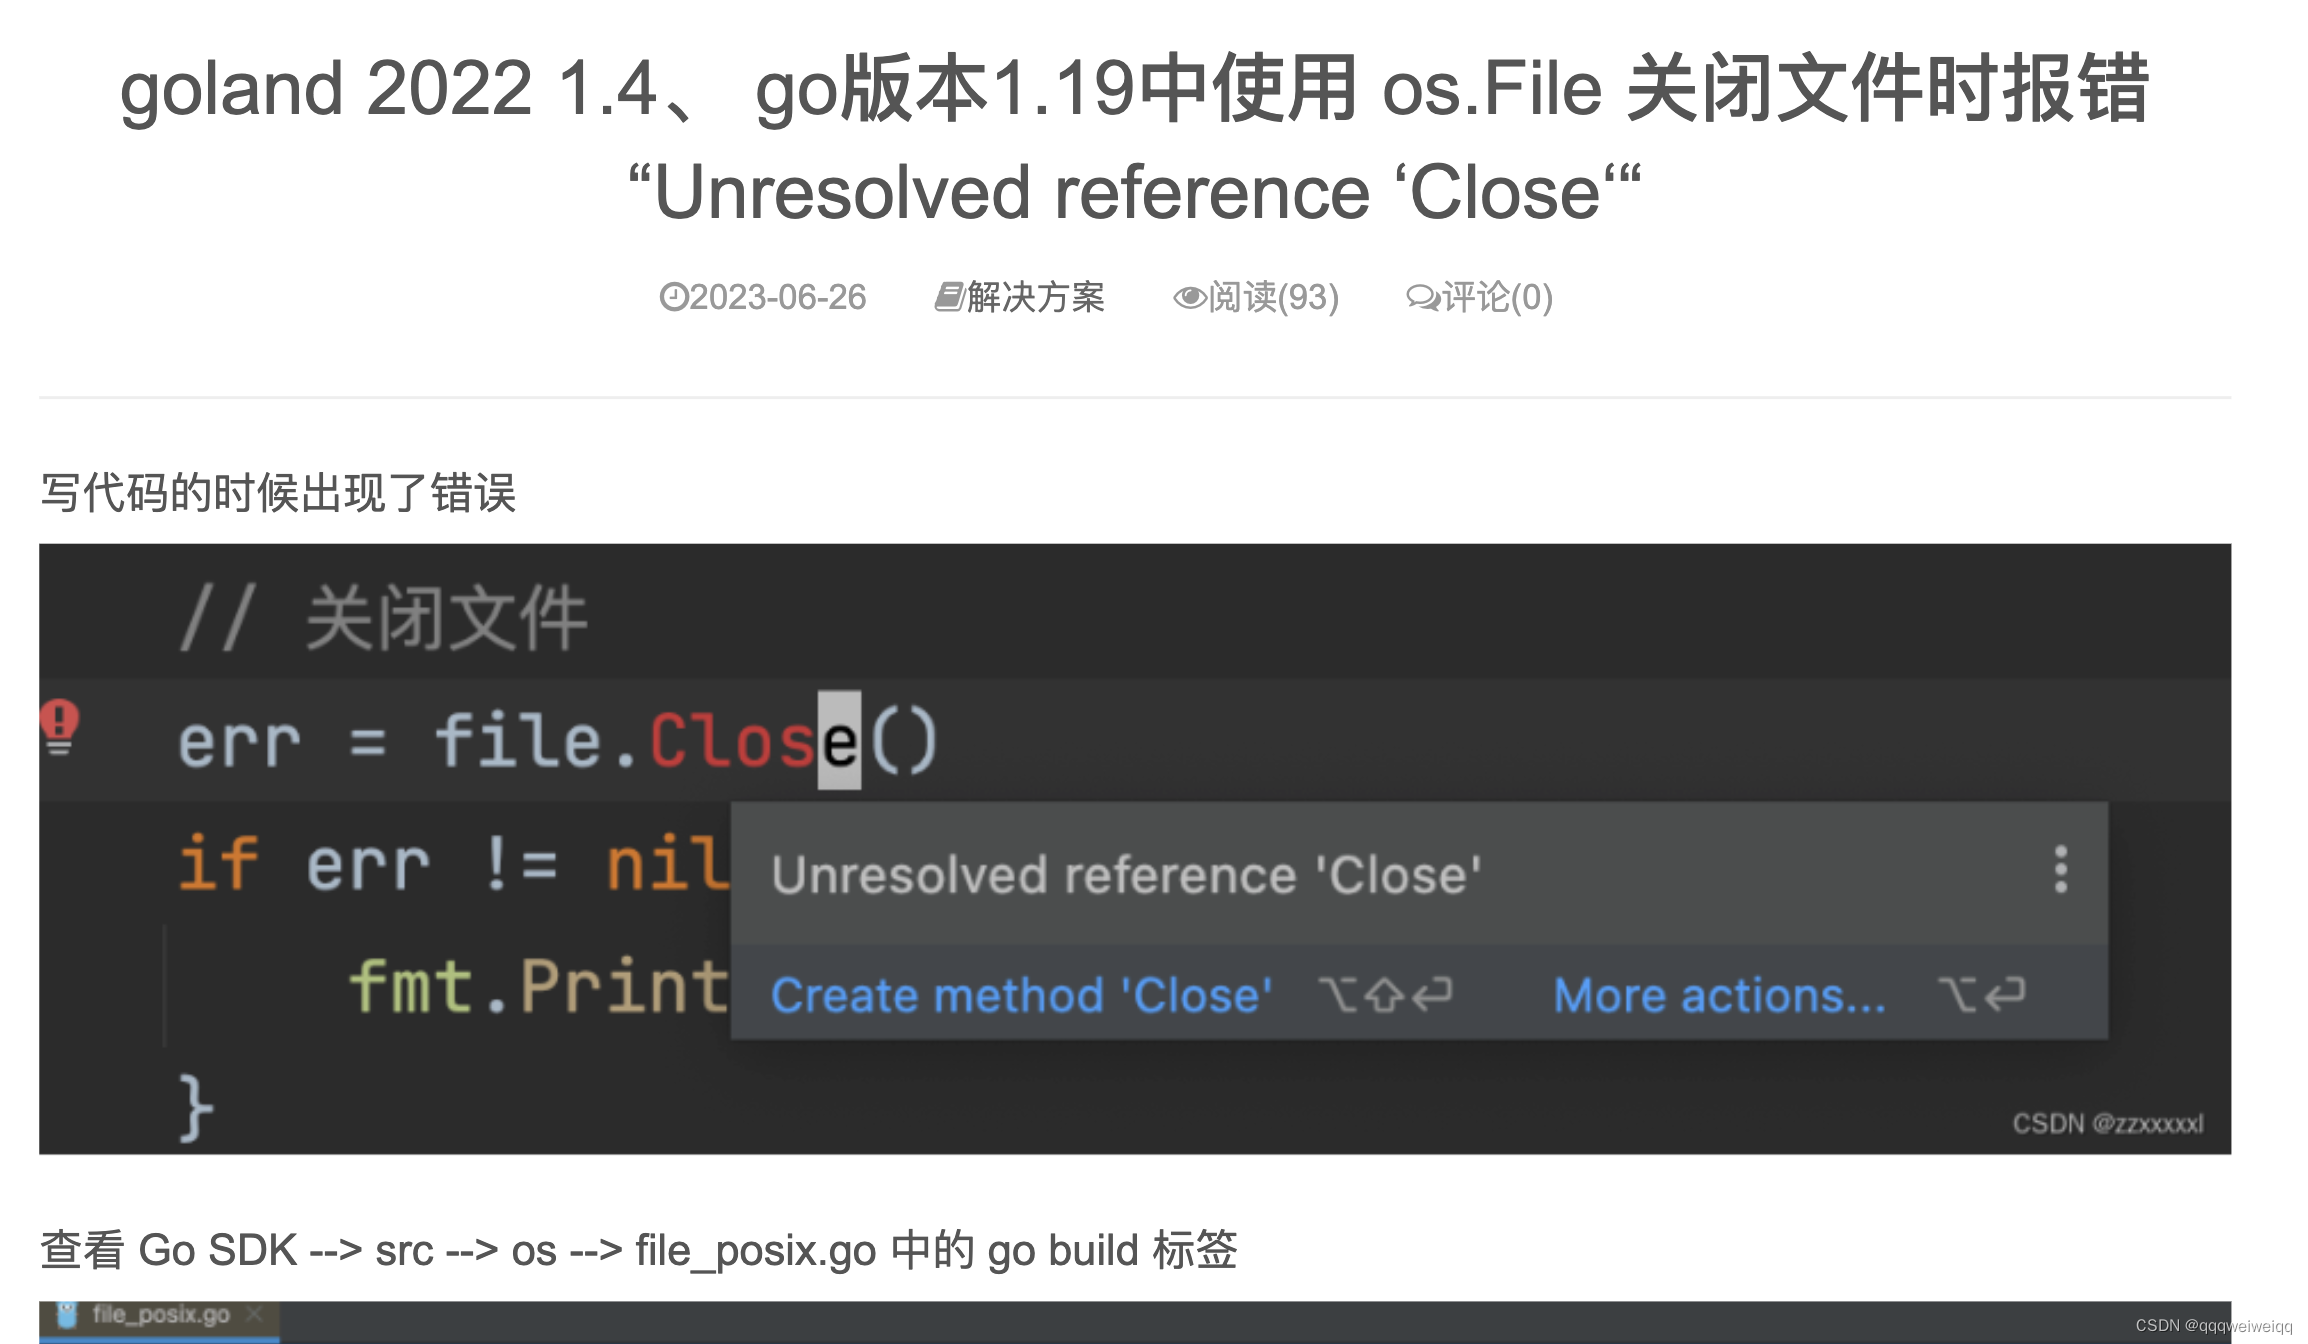This screenshot has height=1344, width=2308.
Task: Click the highlighted 'e' in file.Close()
Action: (x=840, y=738)
